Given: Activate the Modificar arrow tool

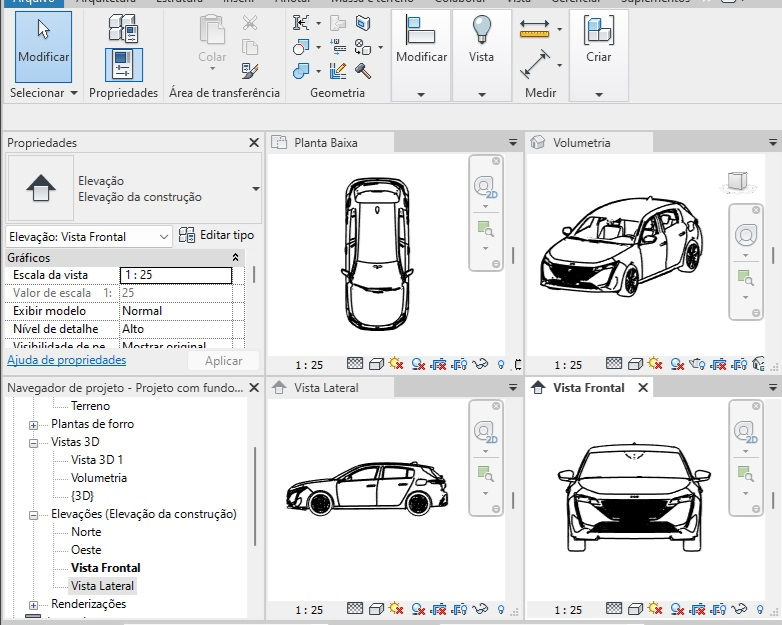Looking at the screenshot, I should click(43, 46).
